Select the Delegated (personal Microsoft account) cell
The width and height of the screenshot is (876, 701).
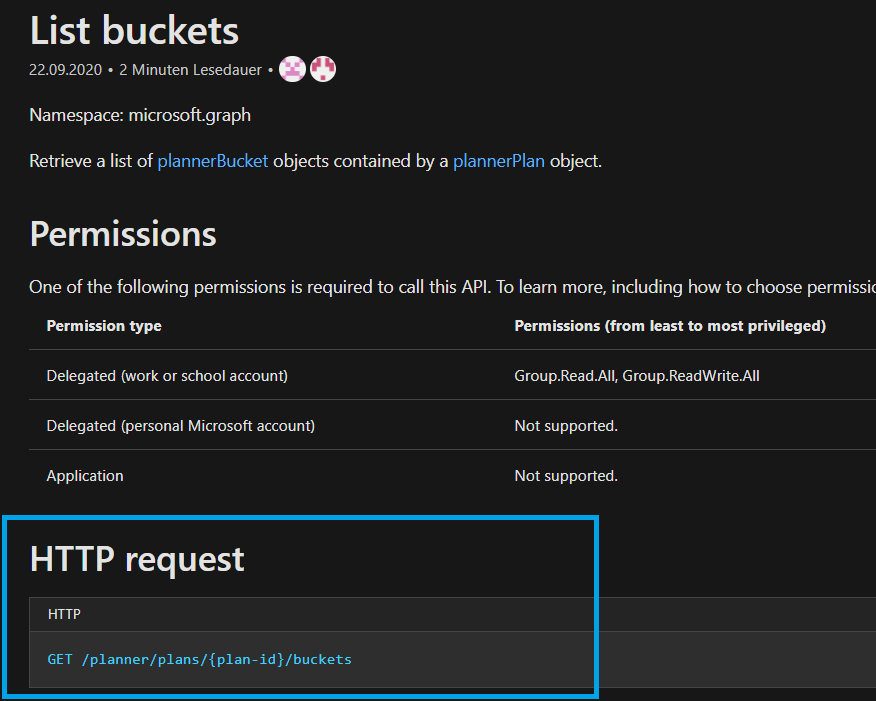[x=180, y=426]
